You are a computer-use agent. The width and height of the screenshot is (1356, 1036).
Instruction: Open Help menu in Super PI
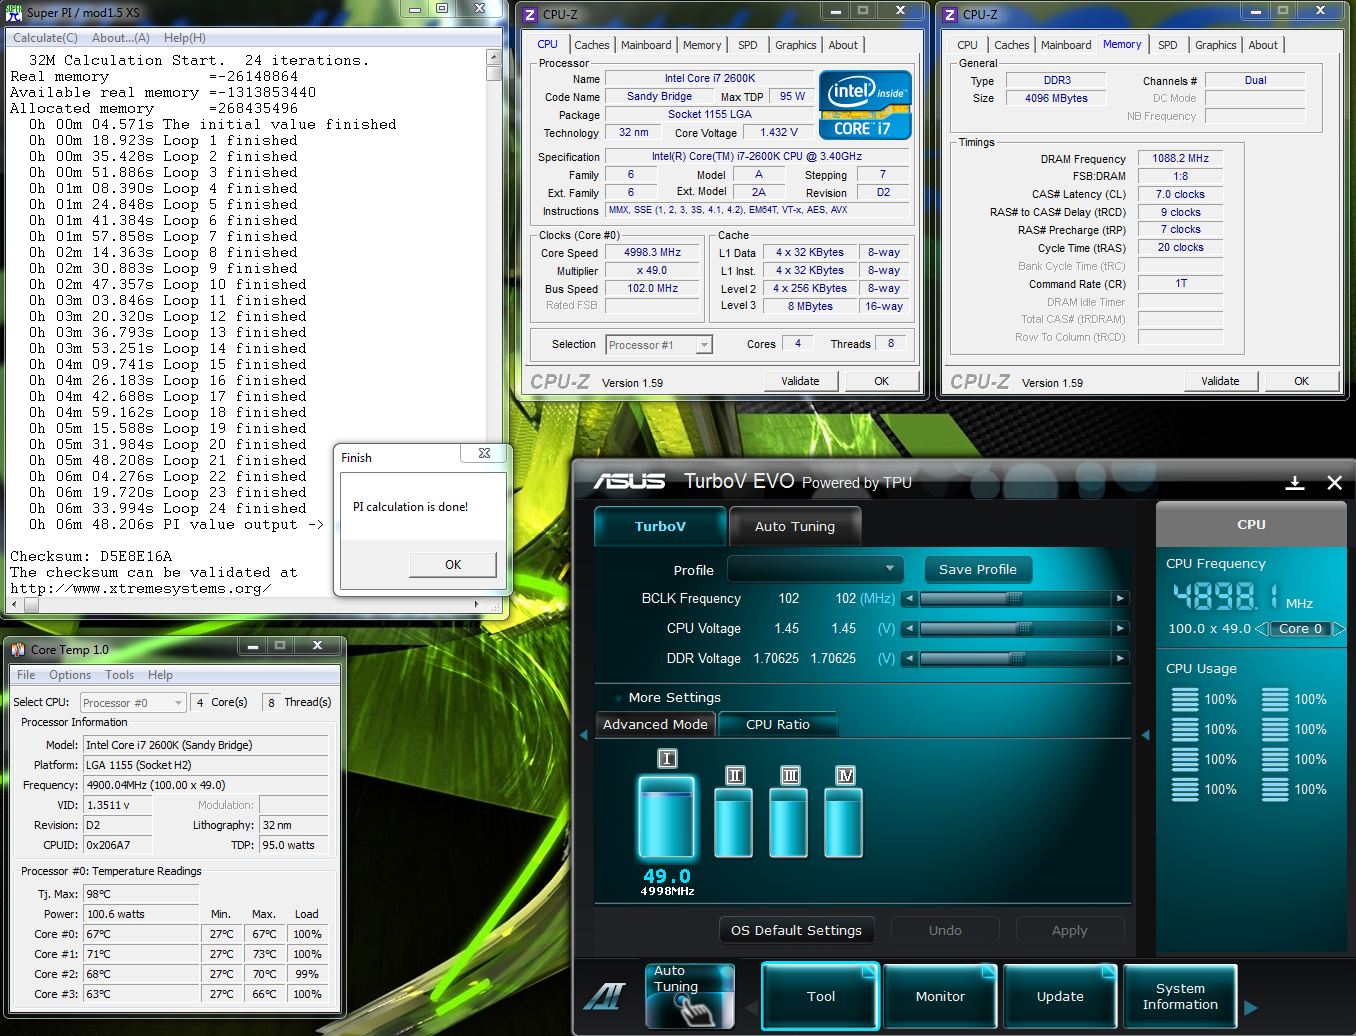(185, 38)
